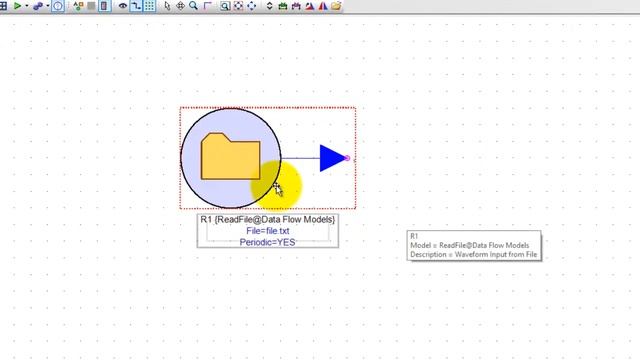Select the arrow pointer tool
Viewport: 640px width, 360px height.
point(167,6)
